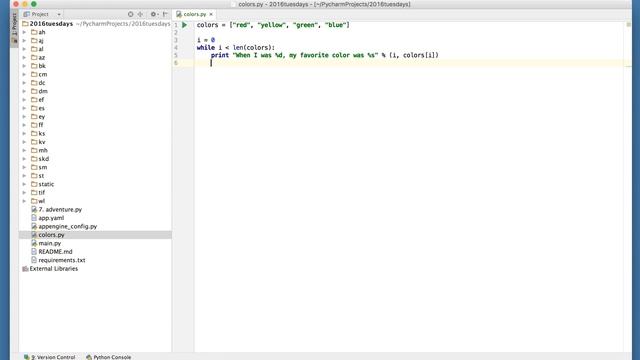Viewport: 640px width, 360px height.
Task: Click the print statement line
Action: click(x=324, y=55)
